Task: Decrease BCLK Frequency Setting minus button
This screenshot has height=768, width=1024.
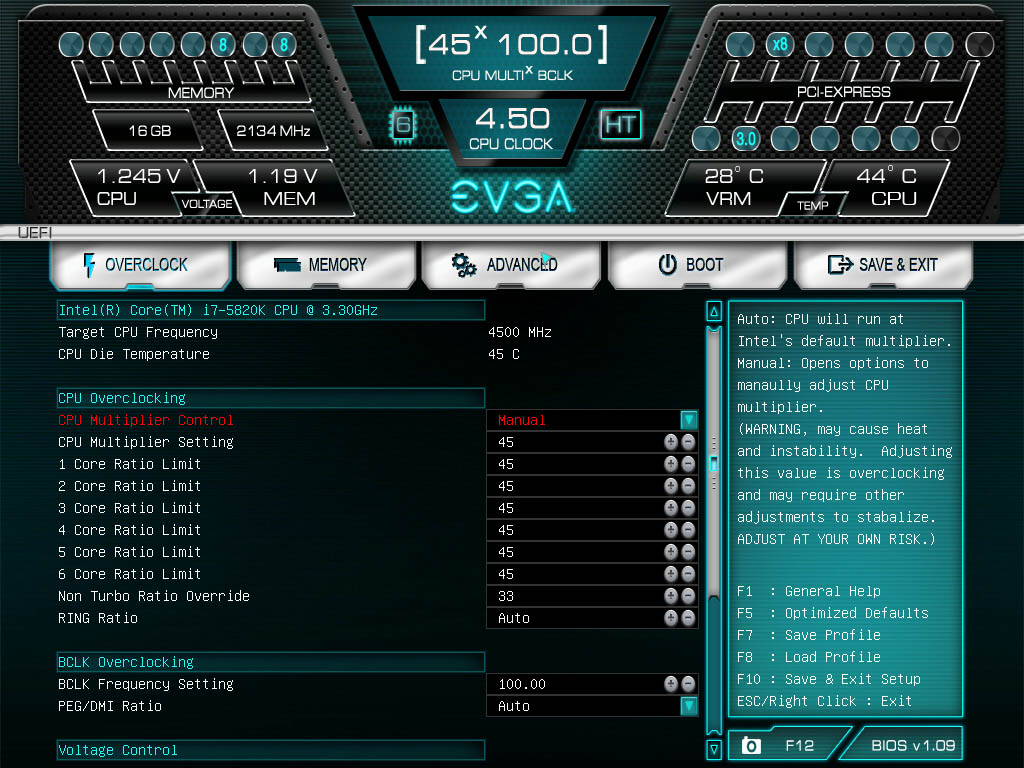Action: (x=688, y=684)
